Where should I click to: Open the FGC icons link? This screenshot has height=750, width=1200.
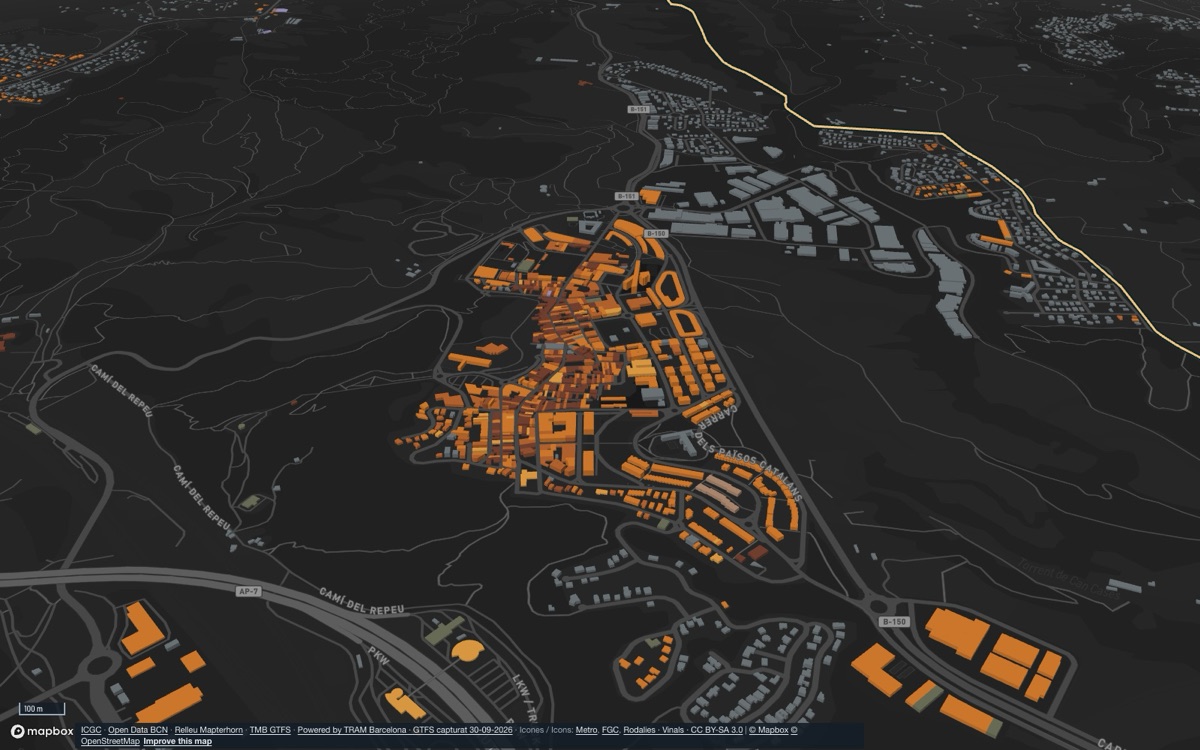(610, 730)
